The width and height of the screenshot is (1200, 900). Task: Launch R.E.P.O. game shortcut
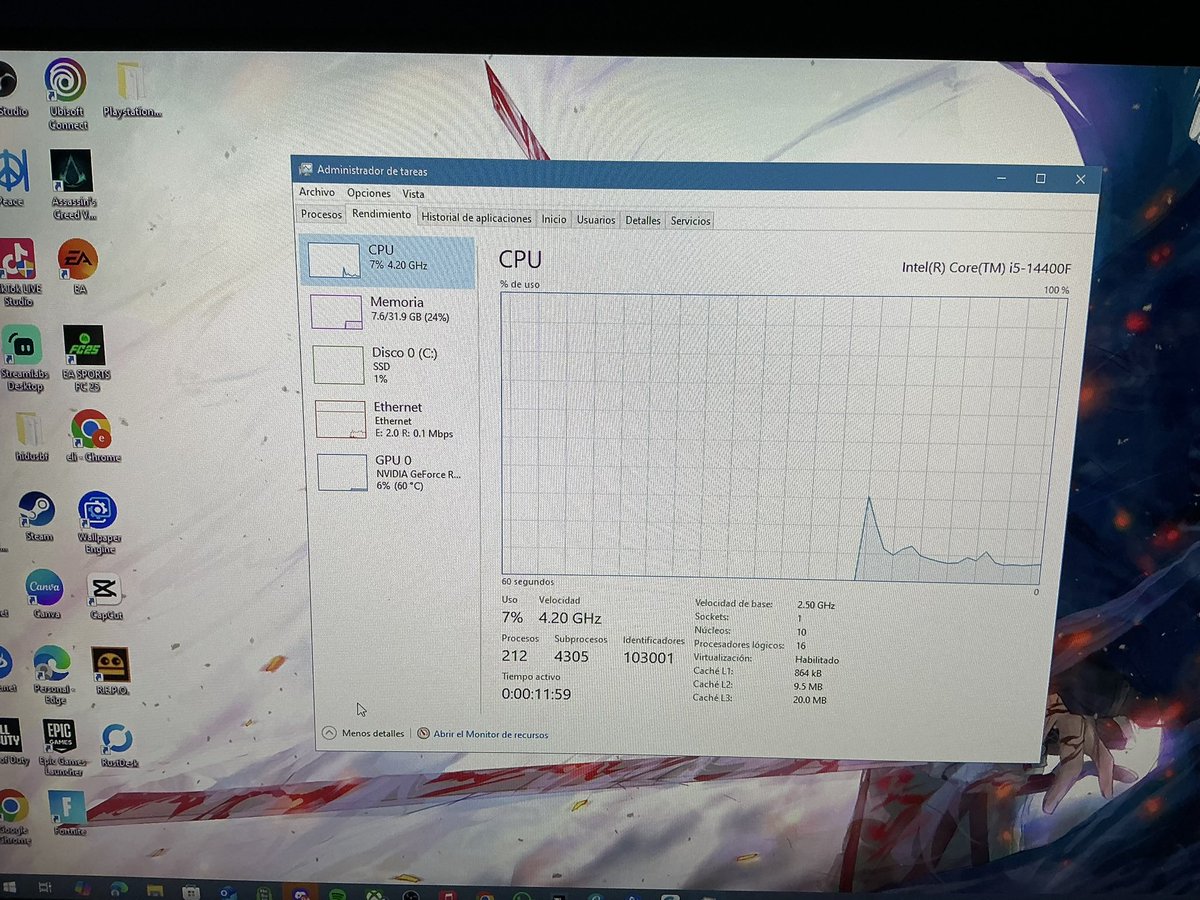(x=110, y=670)
